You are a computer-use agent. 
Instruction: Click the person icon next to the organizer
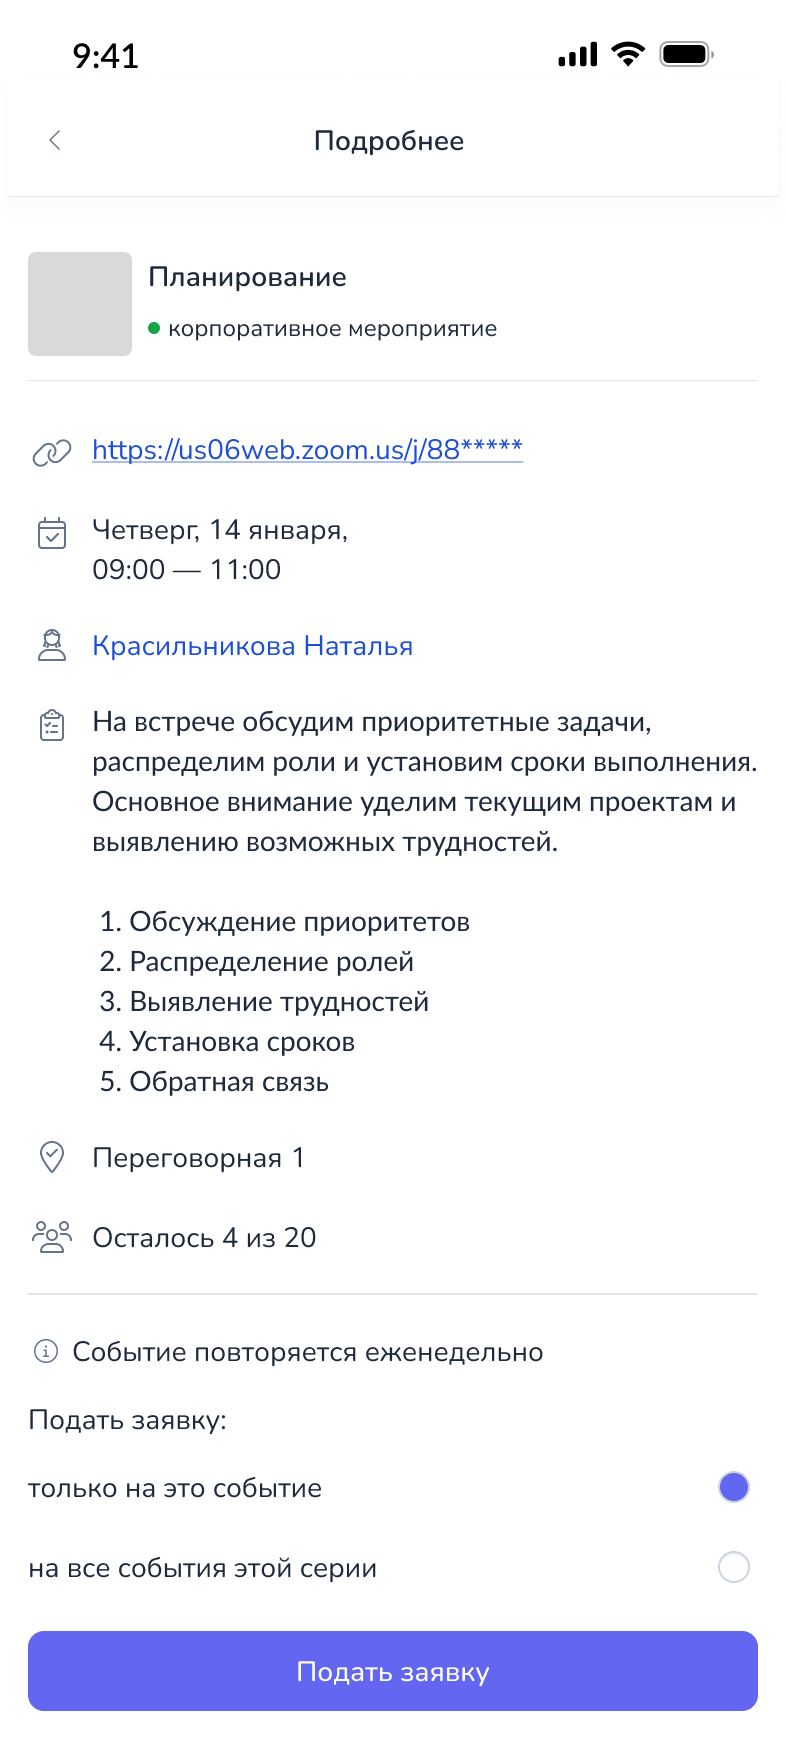click(51, 645)
